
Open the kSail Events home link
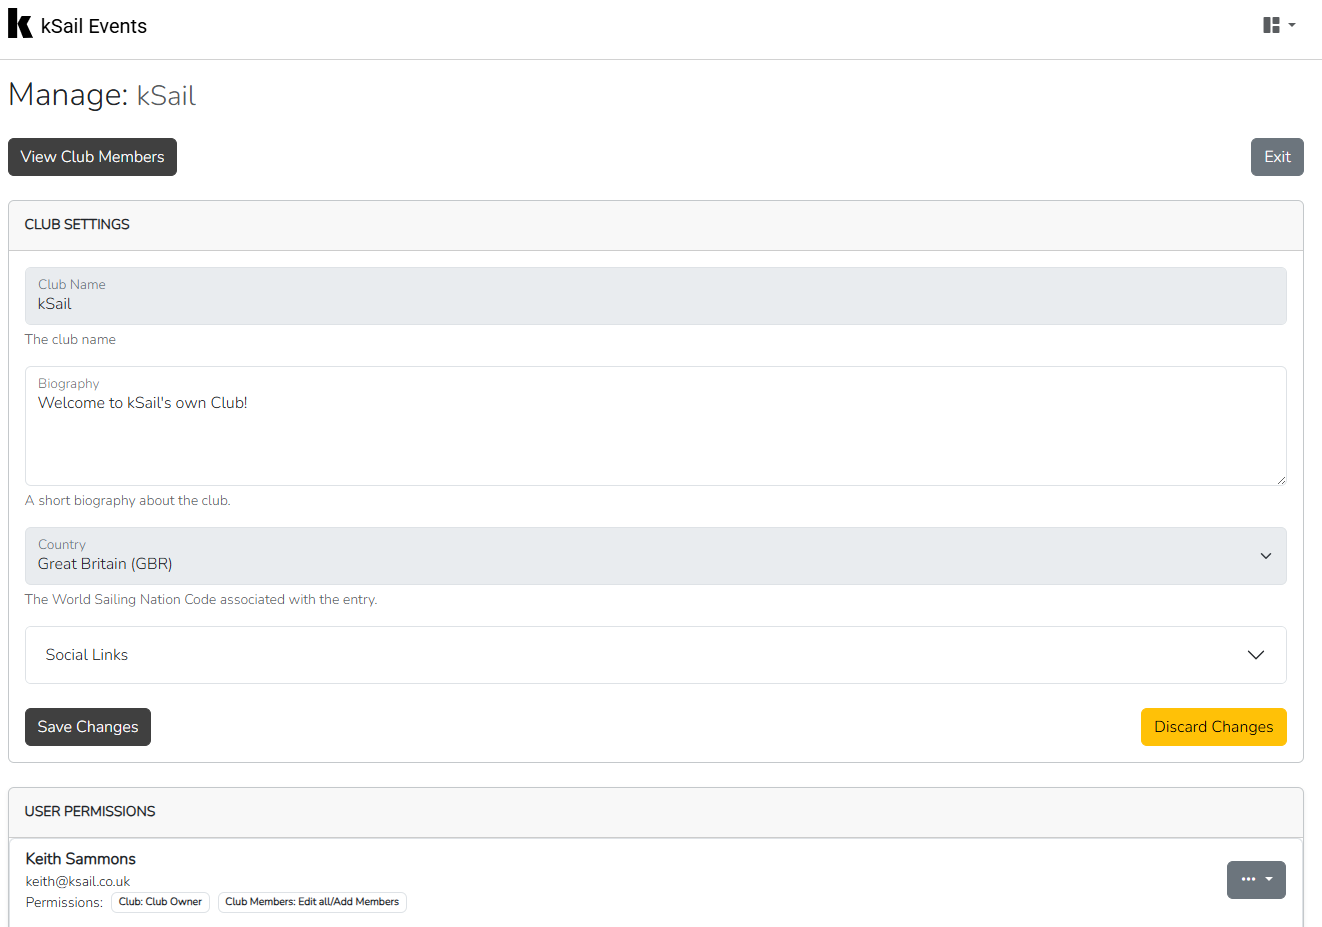[94, 26]
